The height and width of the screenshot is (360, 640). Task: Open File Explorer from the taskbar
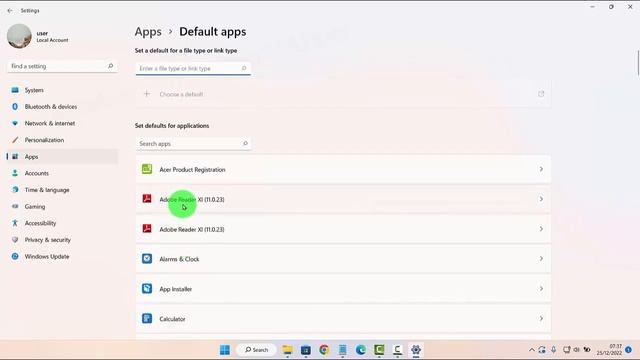click(288, 350)
